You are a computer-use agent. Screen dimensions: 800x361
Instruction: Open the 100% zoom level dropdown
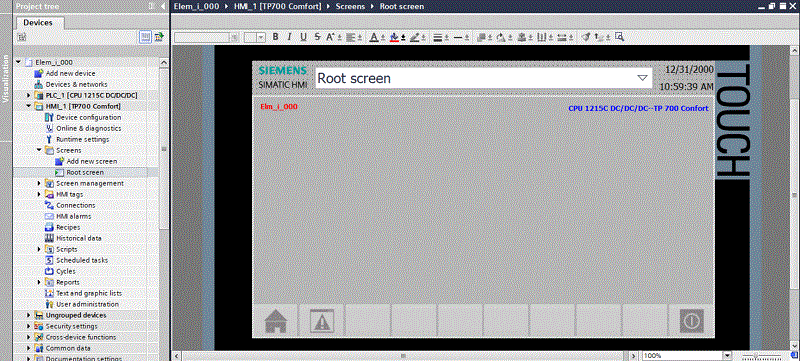728,355
